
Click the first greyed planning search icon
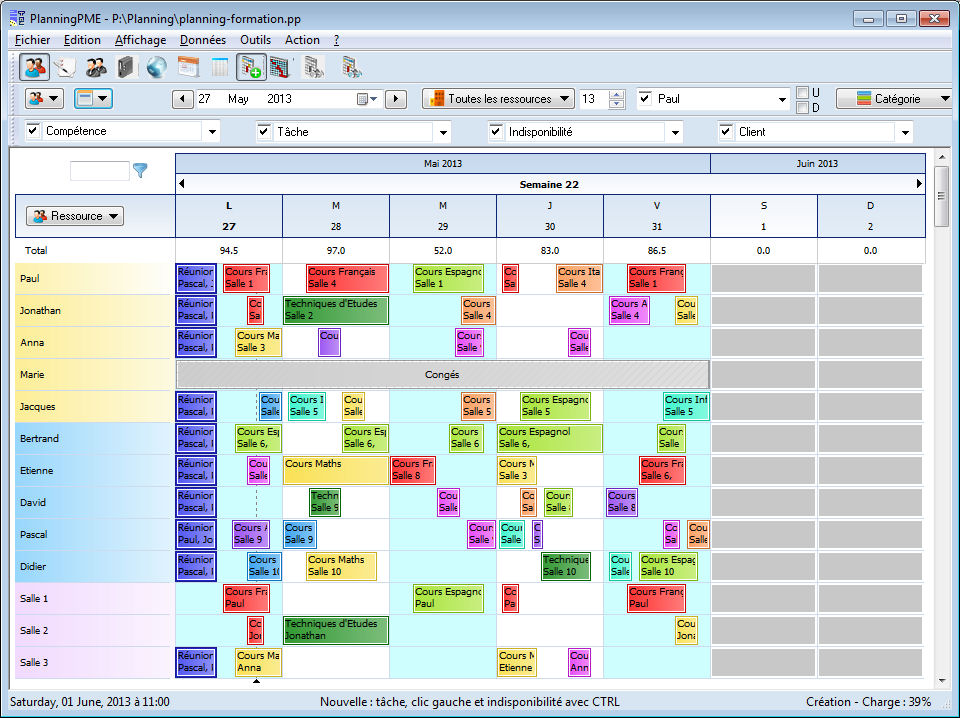point(315,67)
